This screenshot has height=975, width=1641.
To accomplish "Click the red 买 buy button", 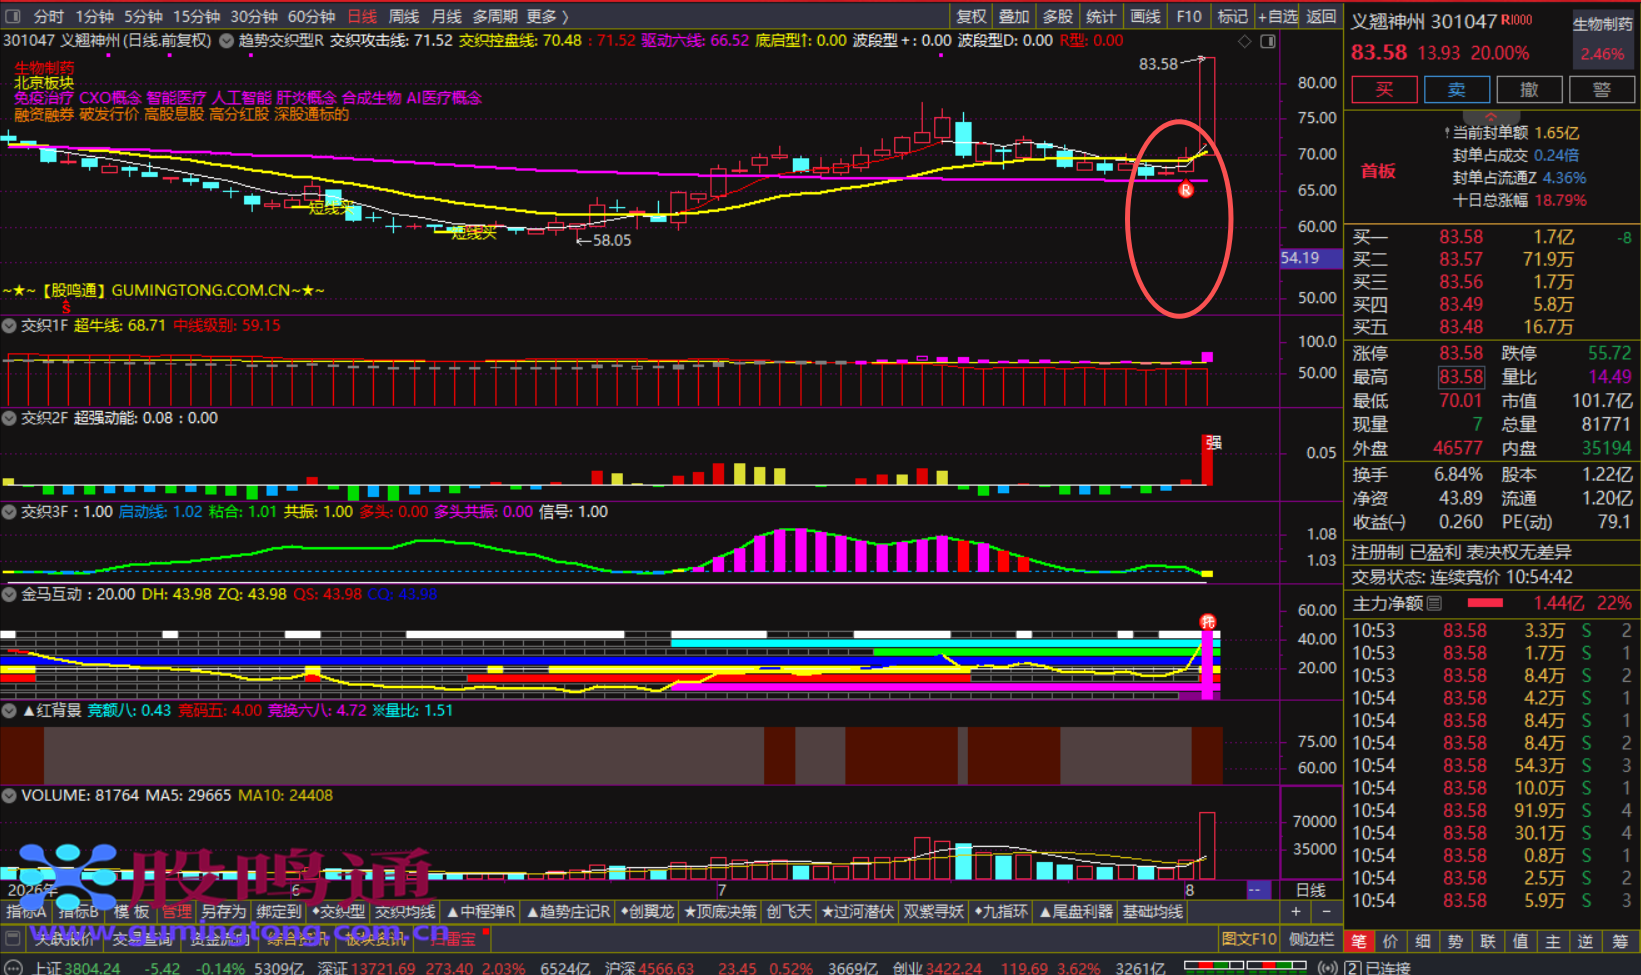I will [1384, 90].
